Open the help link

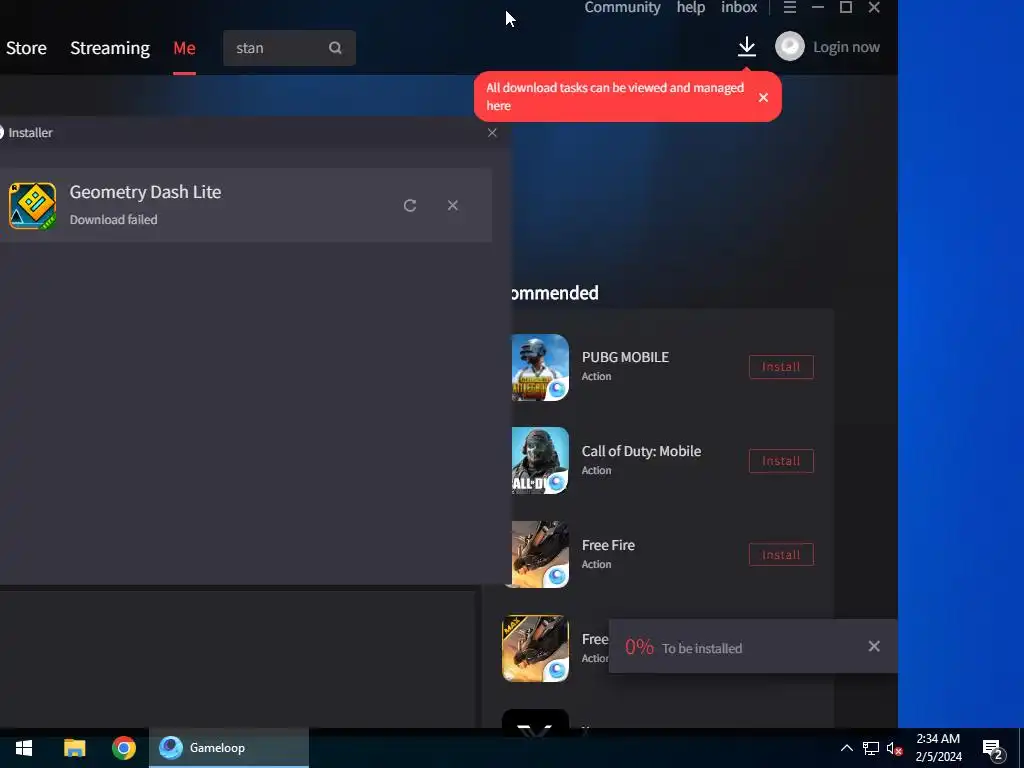(x=690, y=8)
